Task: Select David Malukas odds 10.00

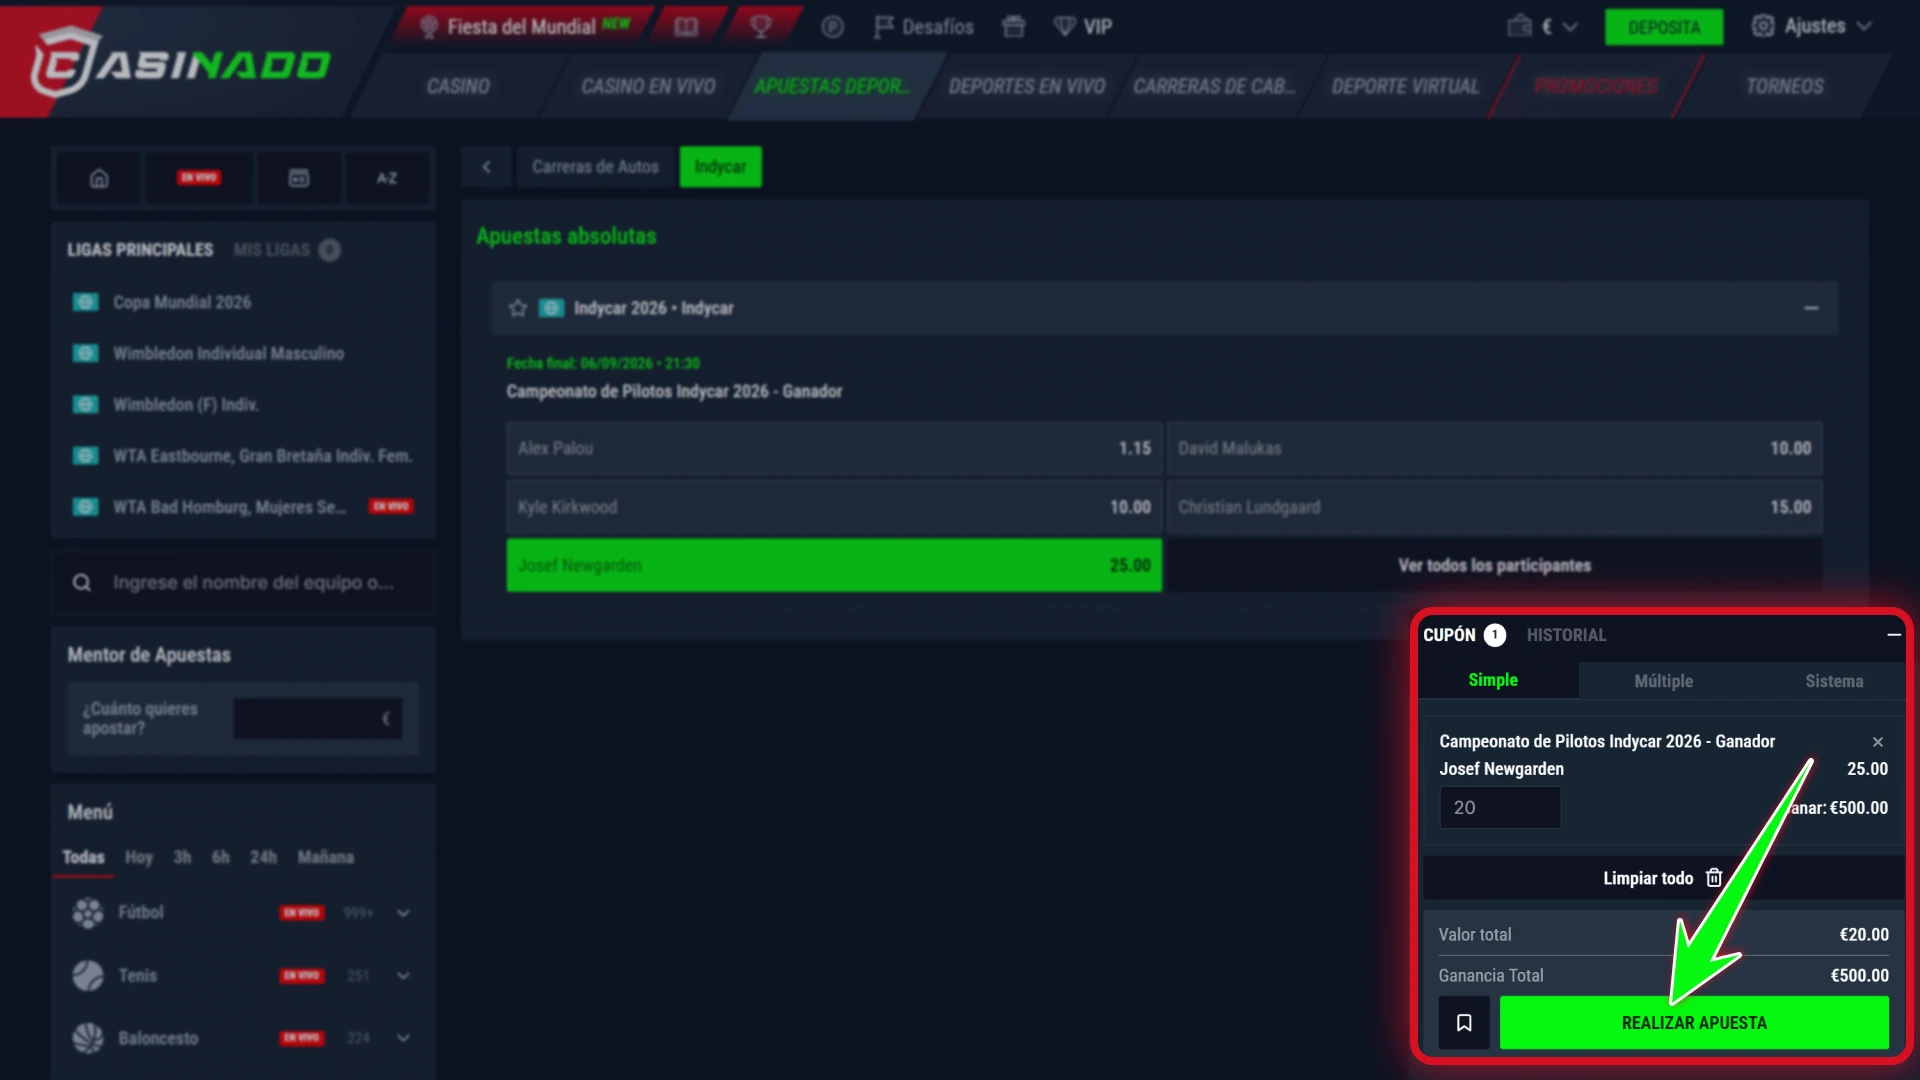Action: [1494, 448]
